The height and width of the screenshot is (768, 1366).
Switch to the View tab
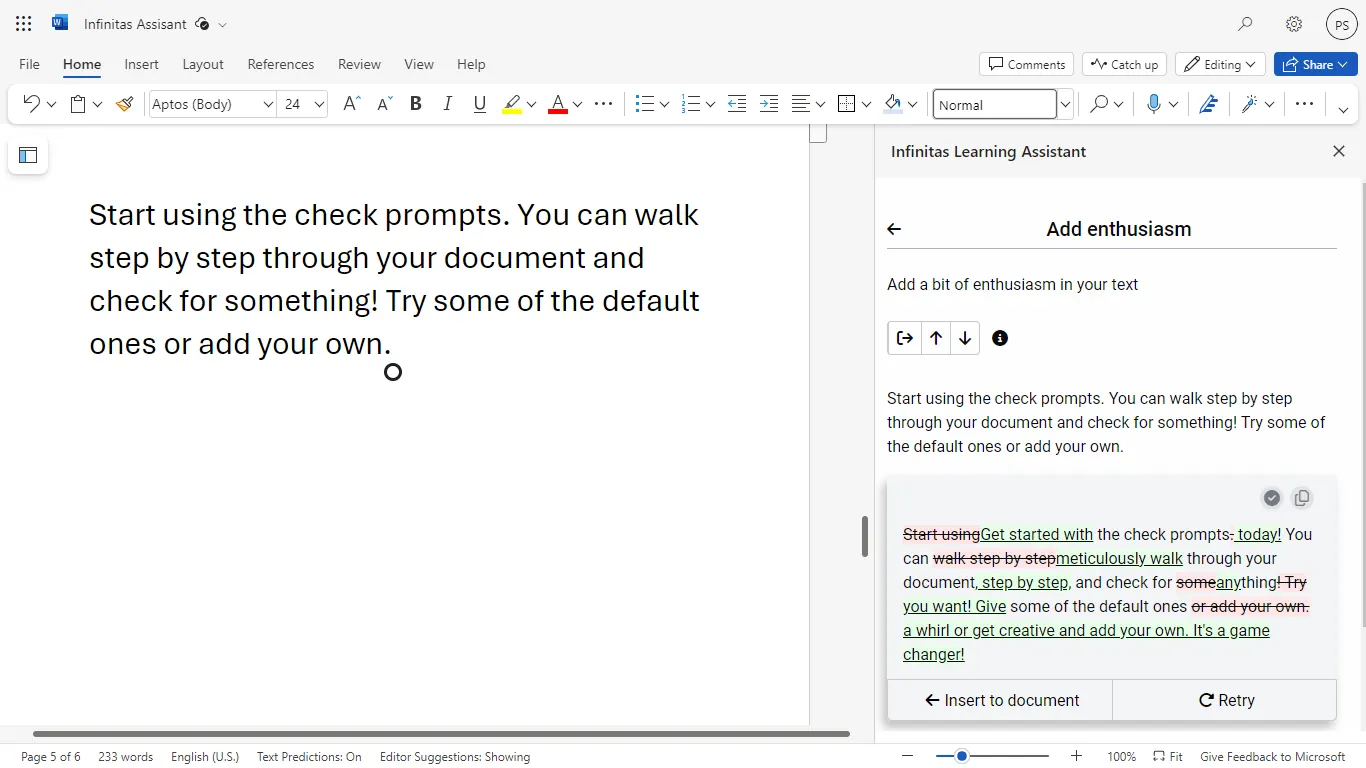click(419, 64)
